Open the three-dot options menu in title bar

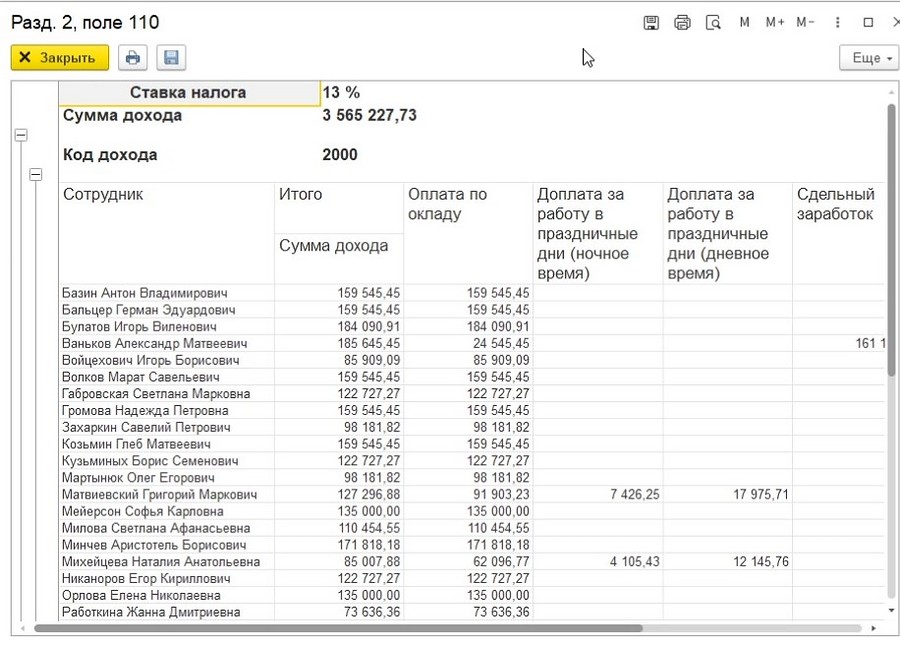837,22
